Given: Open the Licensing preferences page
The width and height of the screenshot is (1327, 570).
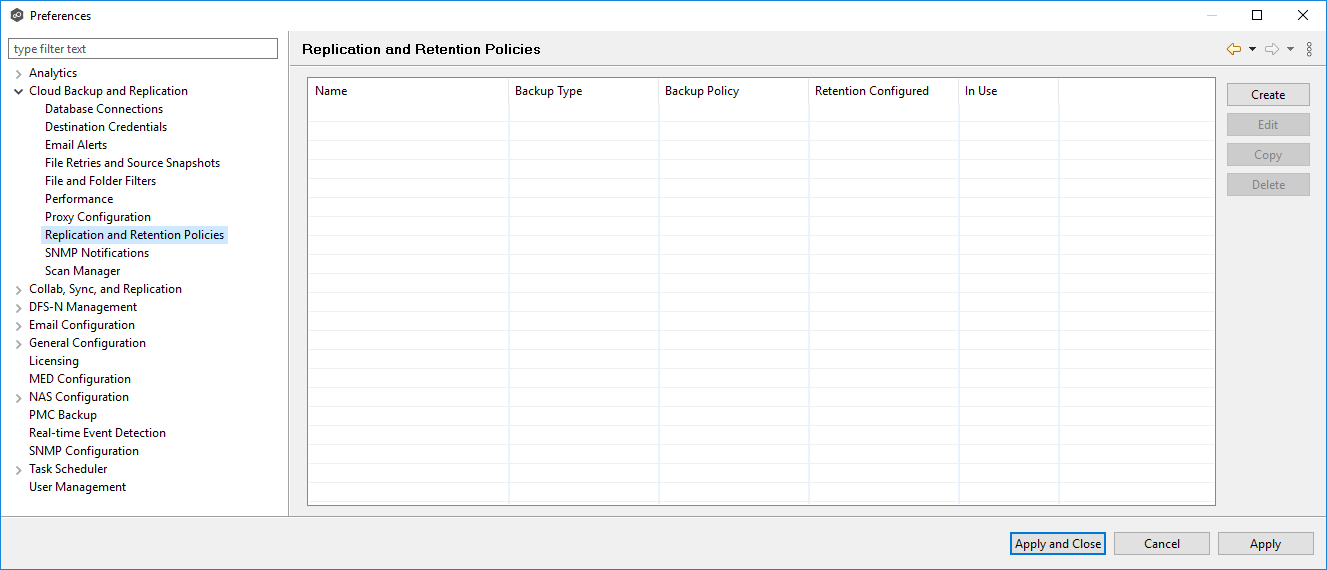Looking at the screenshot, I should click(54, 361).
